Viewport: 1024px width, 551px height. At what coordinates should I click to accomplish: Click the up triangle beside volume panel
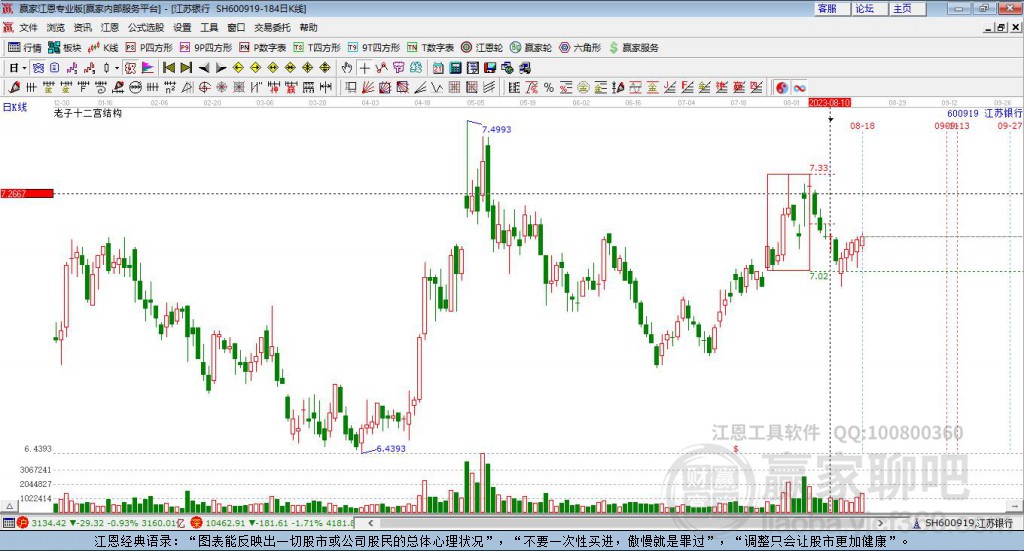[x=10, y=506]
